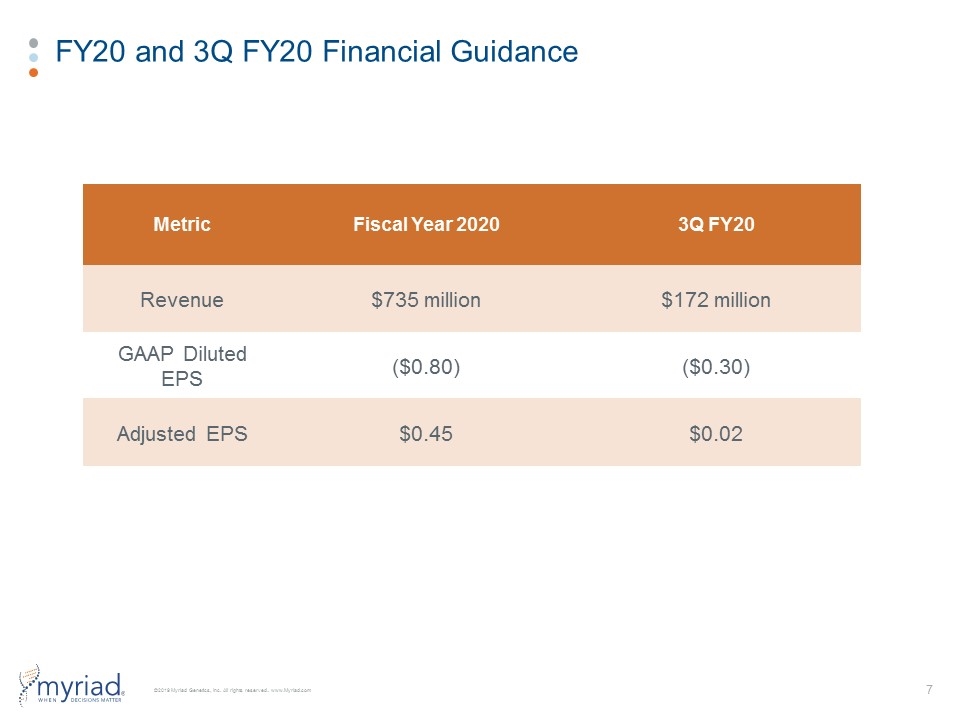
Task: Select the Revenue row label
Action: tap(182, 300)
